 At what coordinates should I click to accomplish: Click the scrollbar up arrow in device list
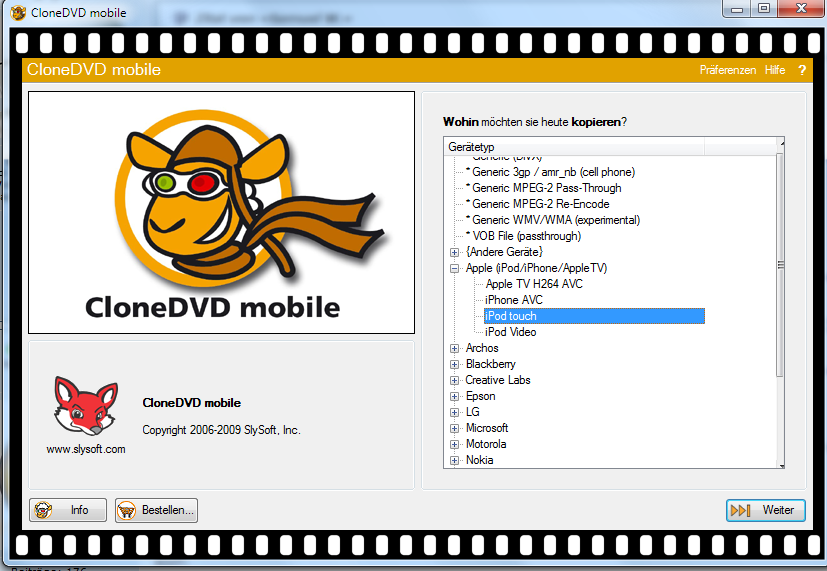pos(782,142)
